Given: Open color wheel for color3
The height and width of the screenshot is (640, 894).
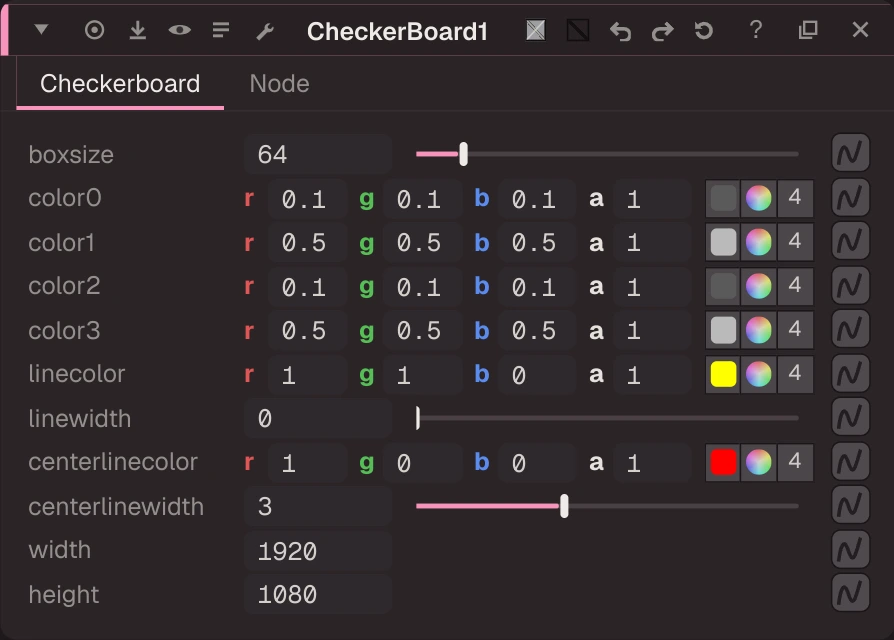Looking at the screenshot, I should (x=758, y=330).
